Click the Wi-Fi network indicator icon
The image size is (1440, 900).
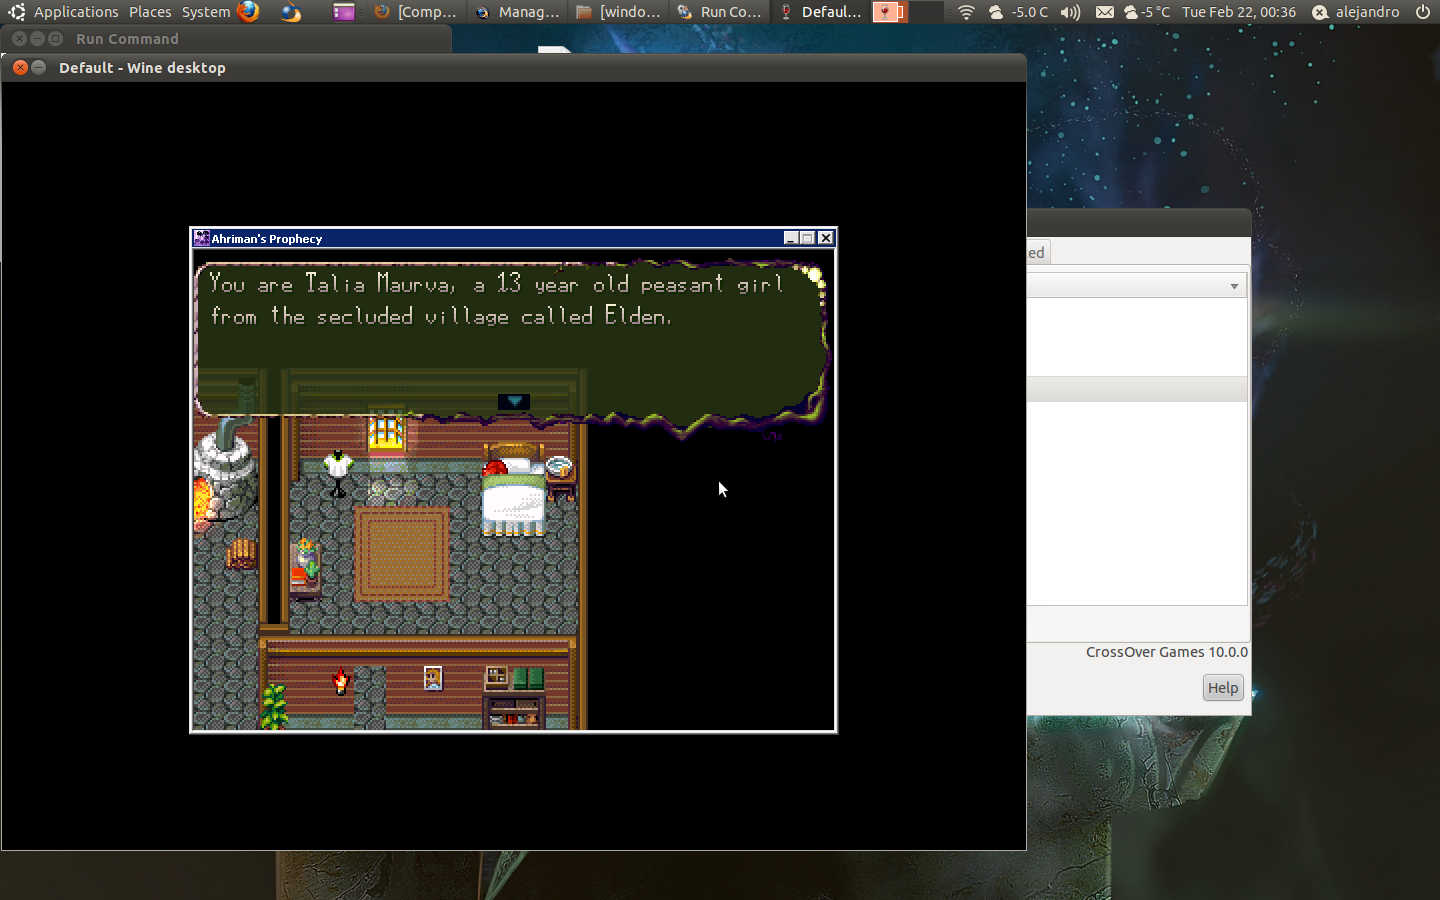(x=965, y=12)
